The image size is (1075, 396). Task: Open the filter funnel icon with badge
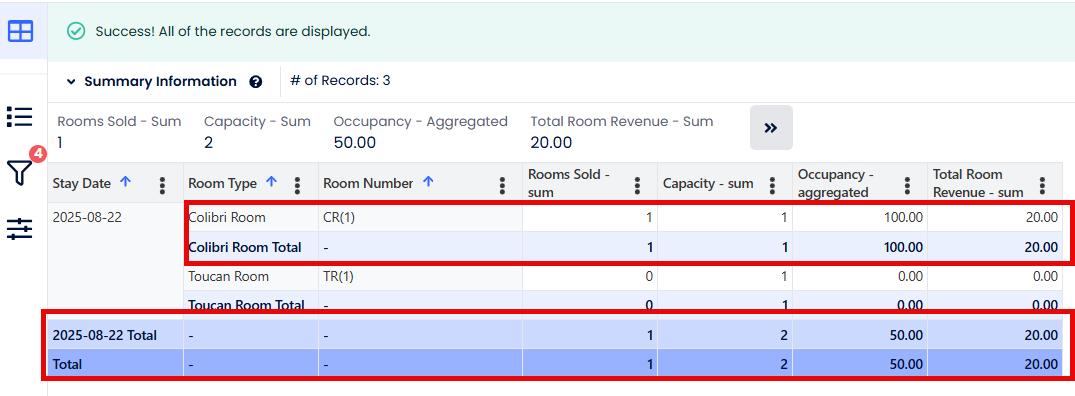tap(21, 172)
